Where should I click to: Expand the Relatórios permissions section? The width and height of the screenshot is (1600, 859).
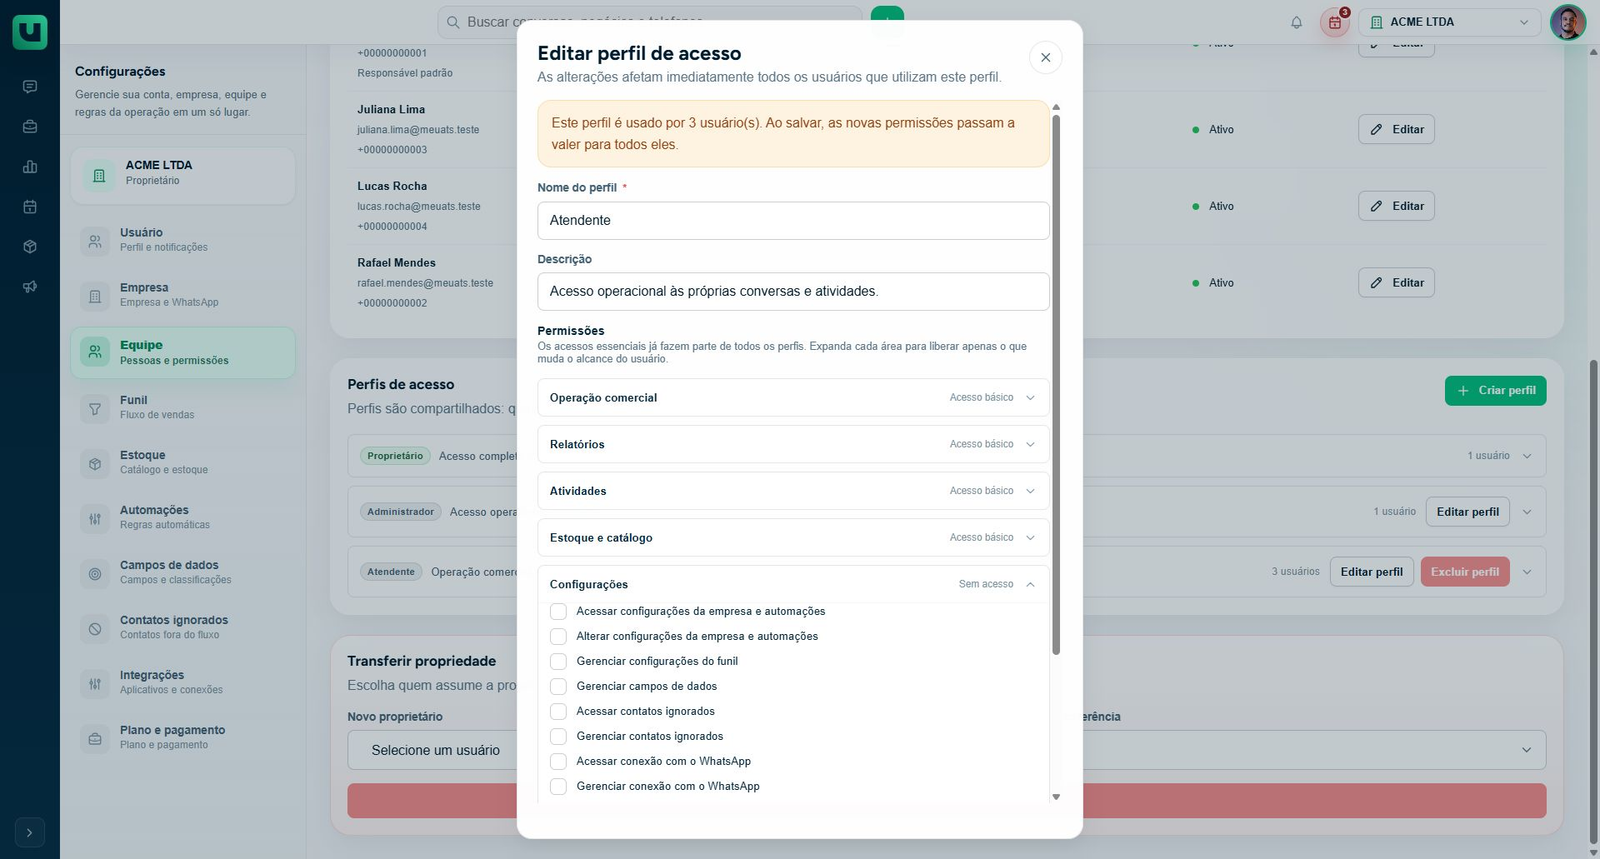pyautogui.click(x=793, y=444)
